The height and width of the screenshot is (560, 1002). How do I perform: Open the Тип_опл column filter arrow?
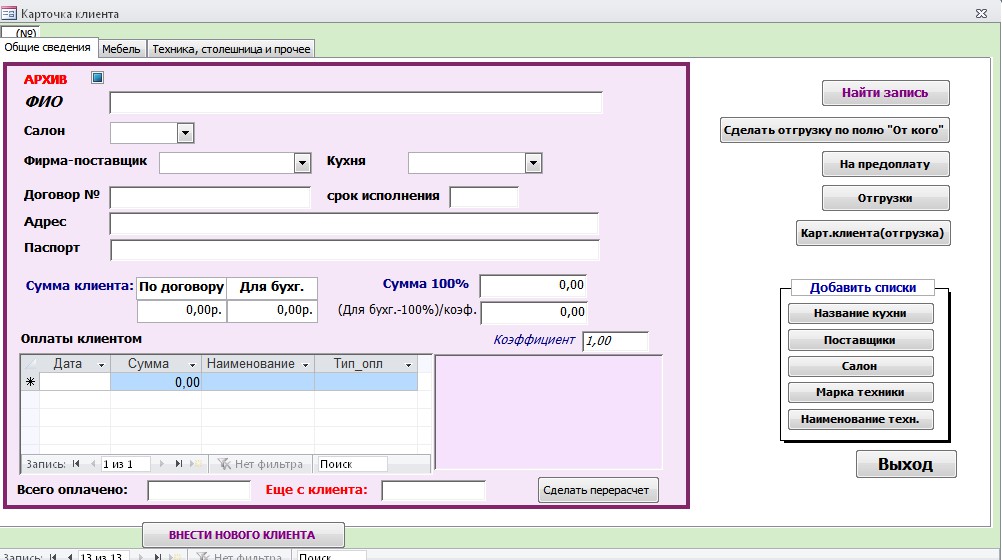(408, 364)
